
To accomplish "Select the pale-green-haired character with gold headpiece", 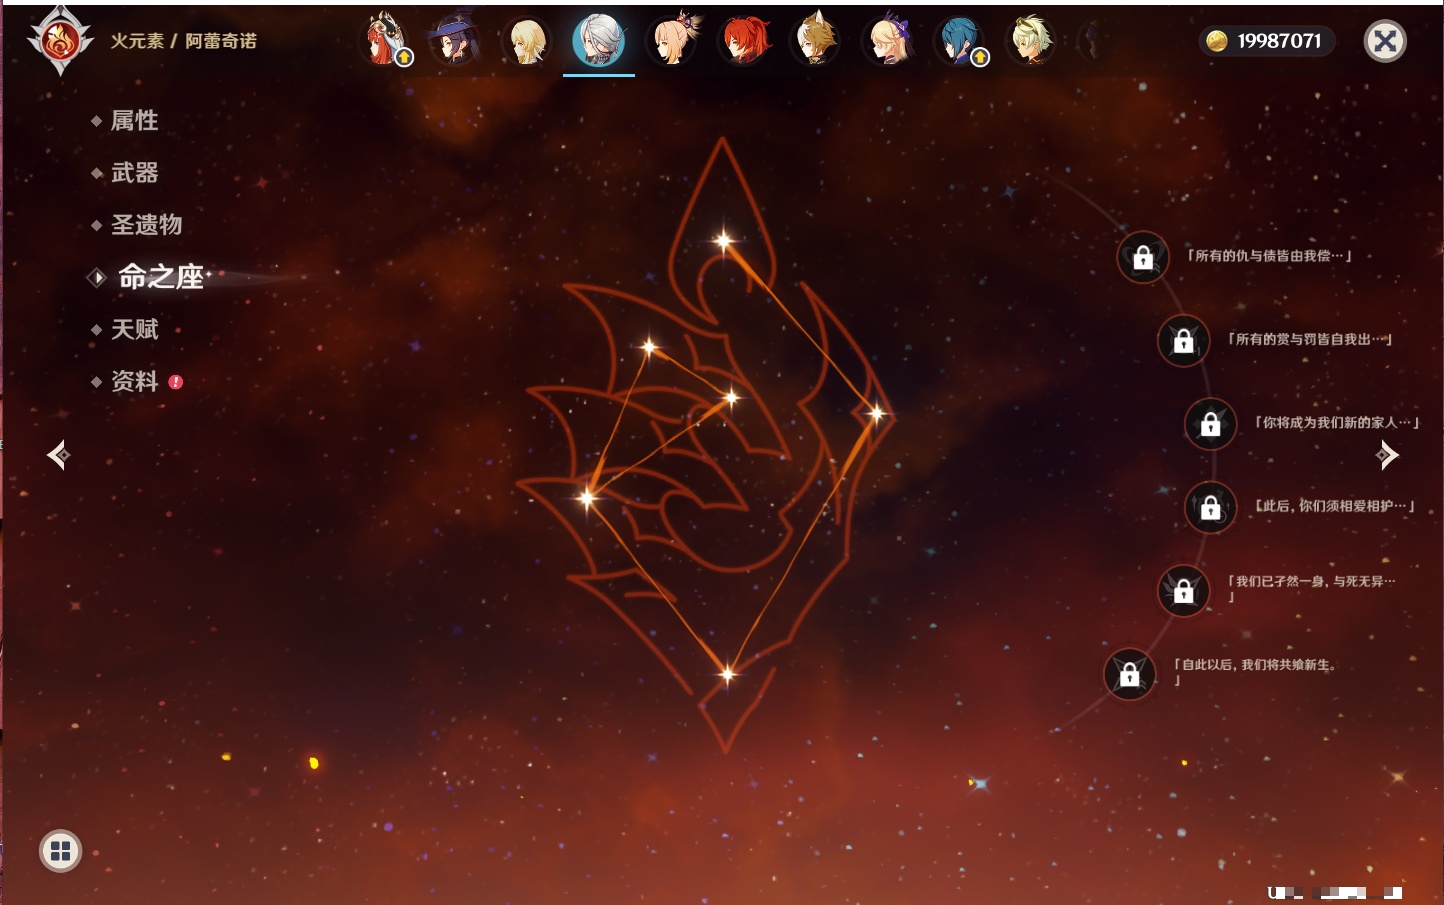I will pyautogui.click(x=1032, y=41).
